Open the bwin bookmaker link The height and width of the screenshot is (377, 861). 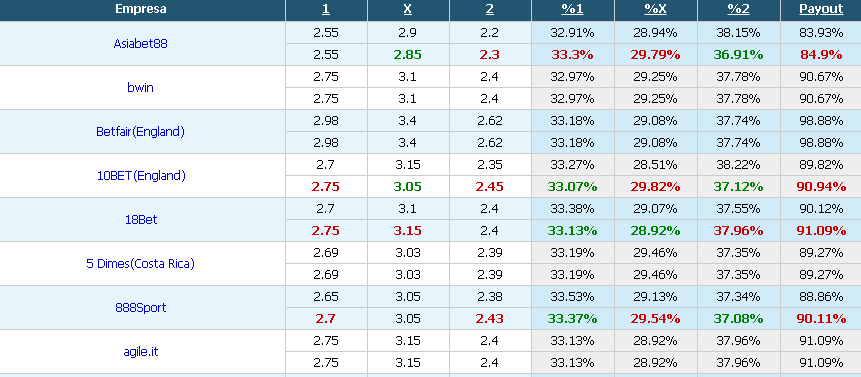(x=141, y=87)
